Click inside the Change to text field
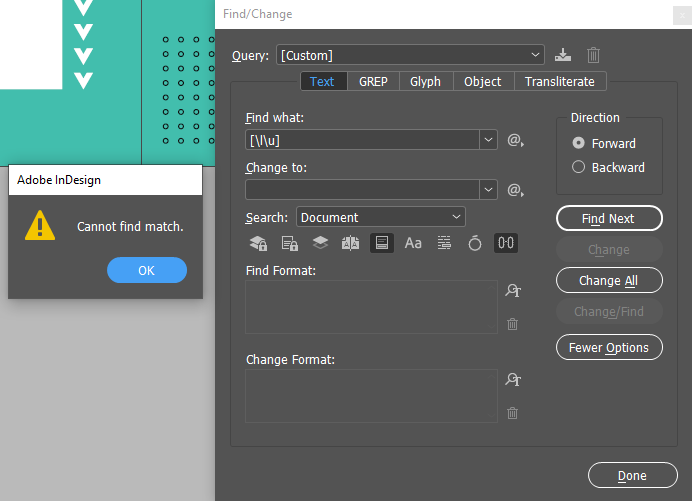The height and width of the screenshot is (501, 692). [x=362, y=189]
